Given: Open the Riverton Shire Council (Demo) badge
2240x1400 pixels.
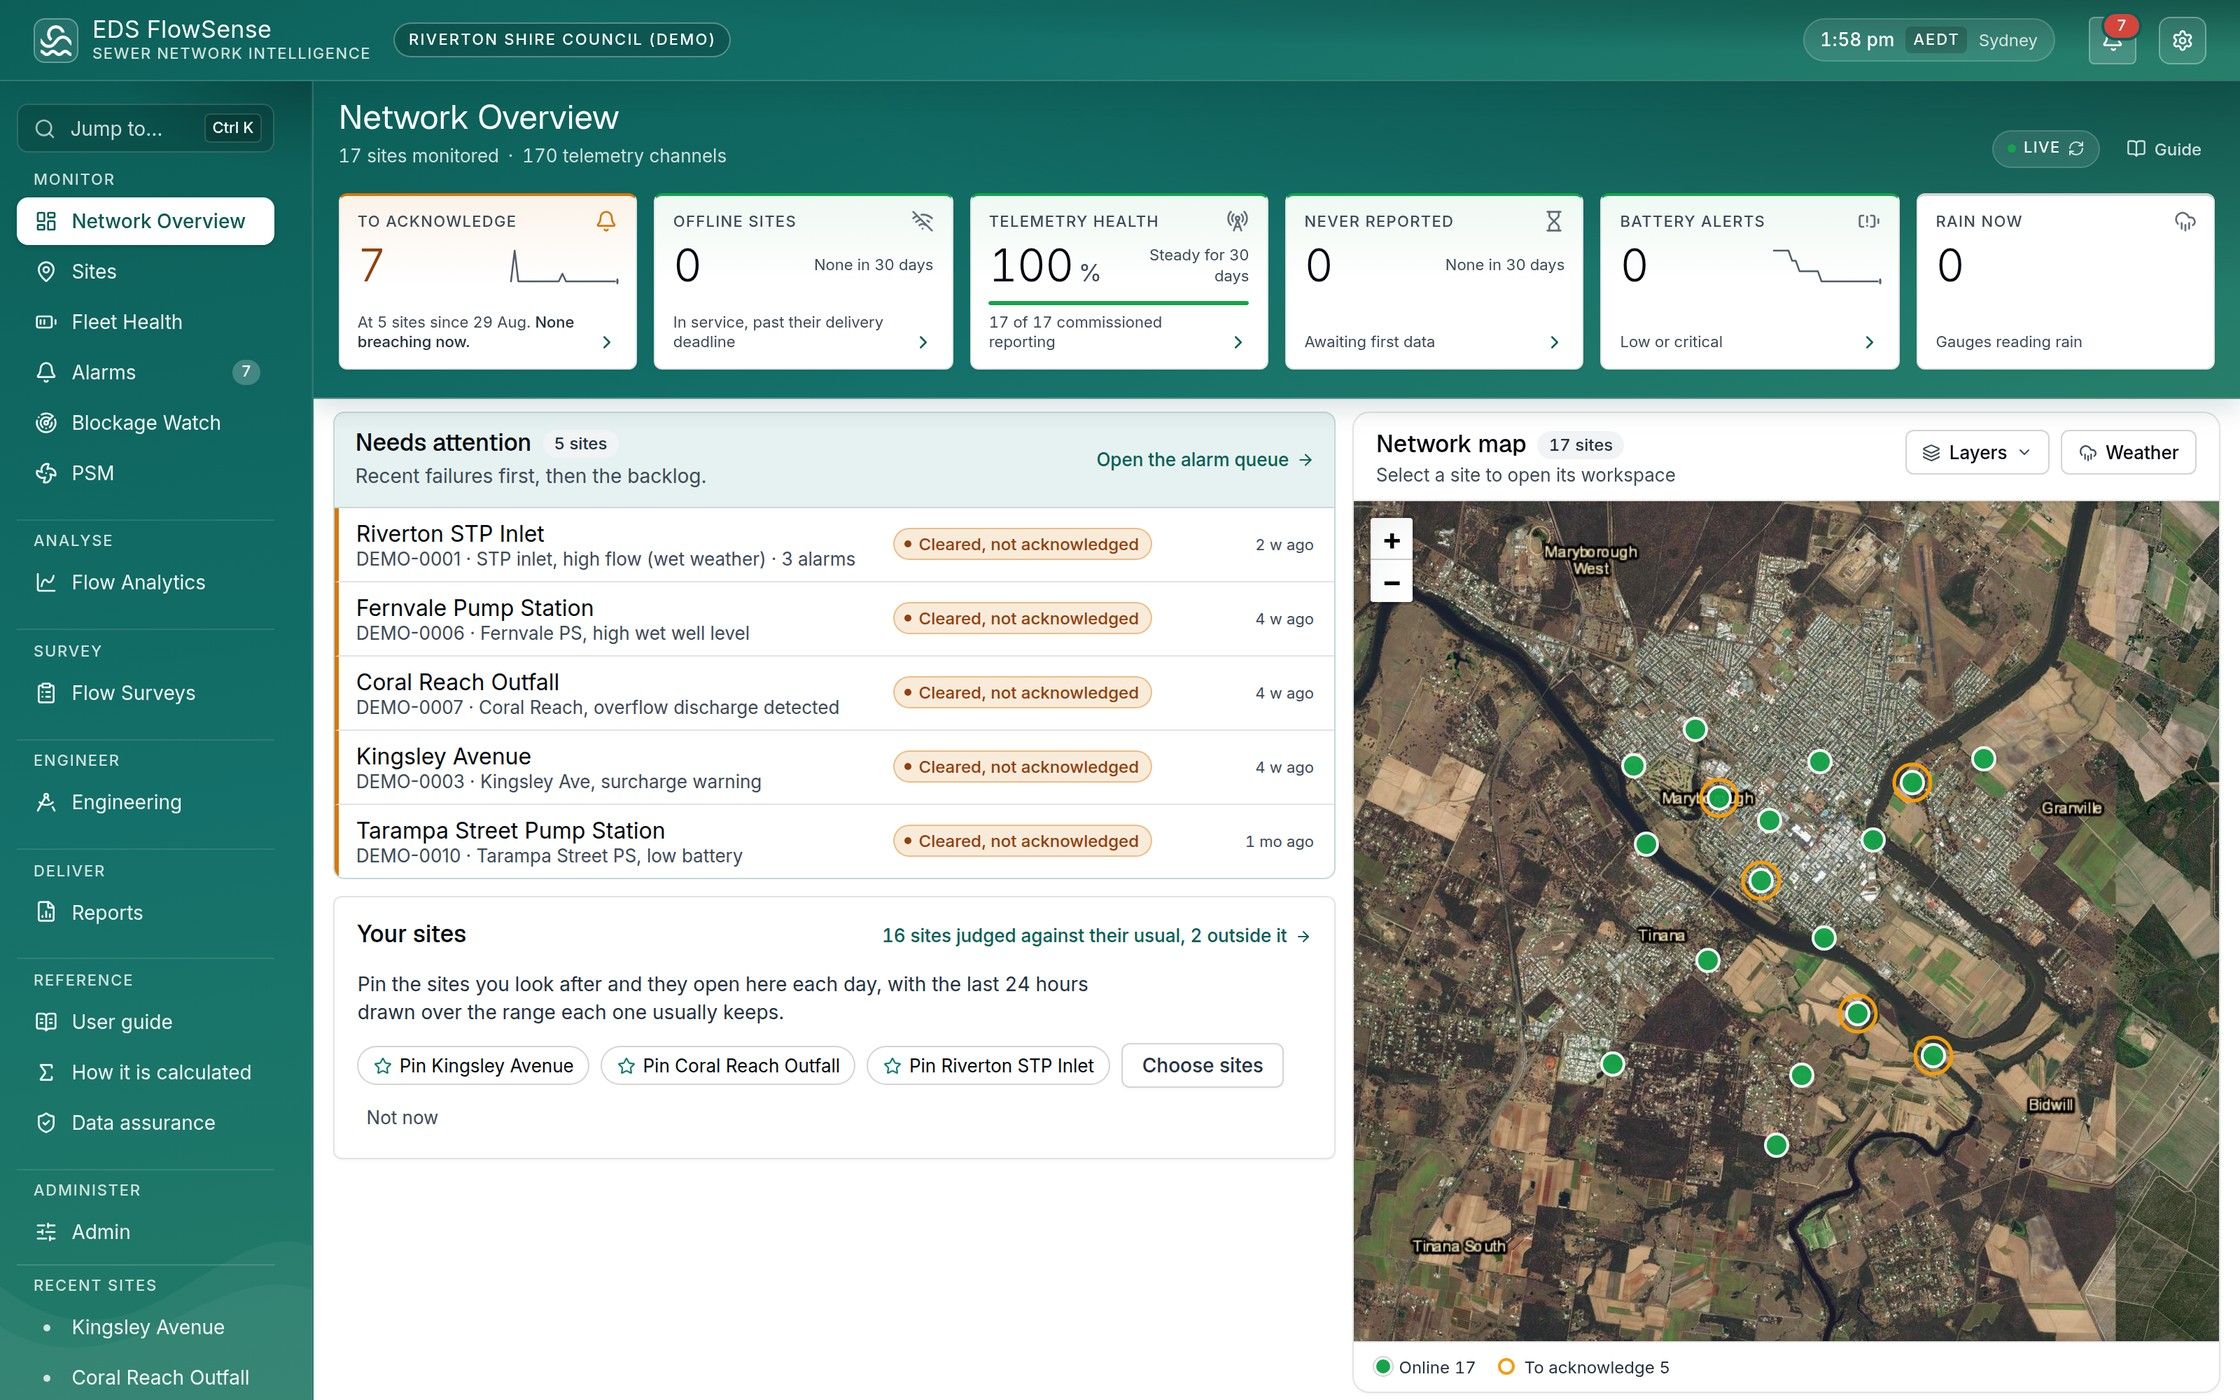Looking at the screenshot, I should (561, 40).
